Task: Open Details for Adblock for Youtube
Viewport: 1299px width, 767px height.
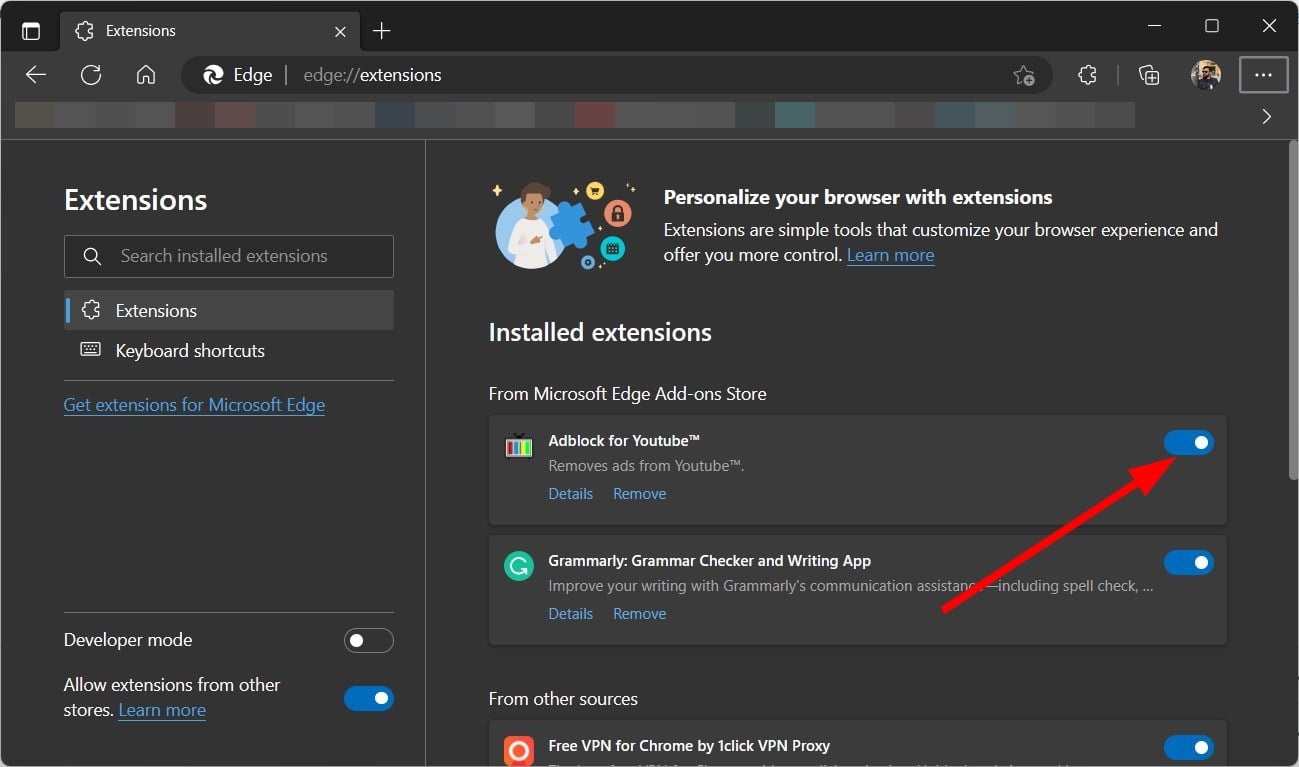Action: pos(570,494)
